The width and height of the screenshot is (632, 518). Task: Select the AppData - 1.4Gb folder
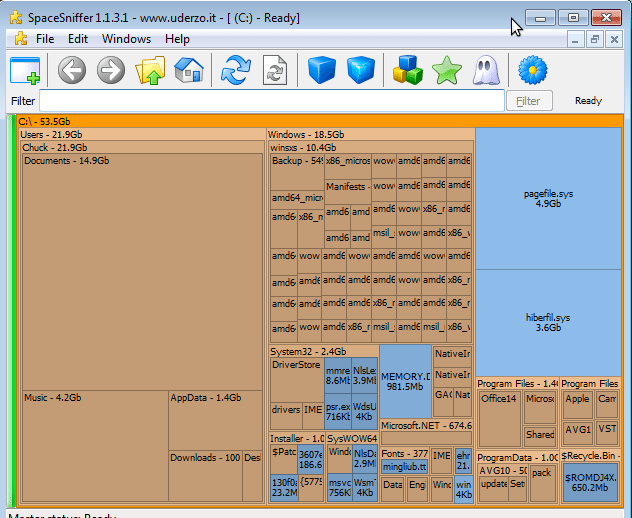click(216, 420)
